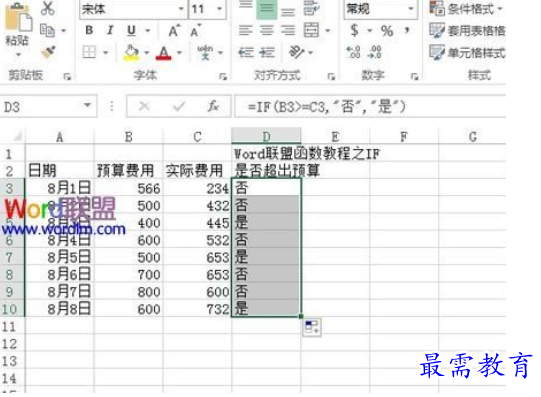The height and width of the screenshot is (397, 541).
Task: Click cell 是否超出预算
Action: 266,170
